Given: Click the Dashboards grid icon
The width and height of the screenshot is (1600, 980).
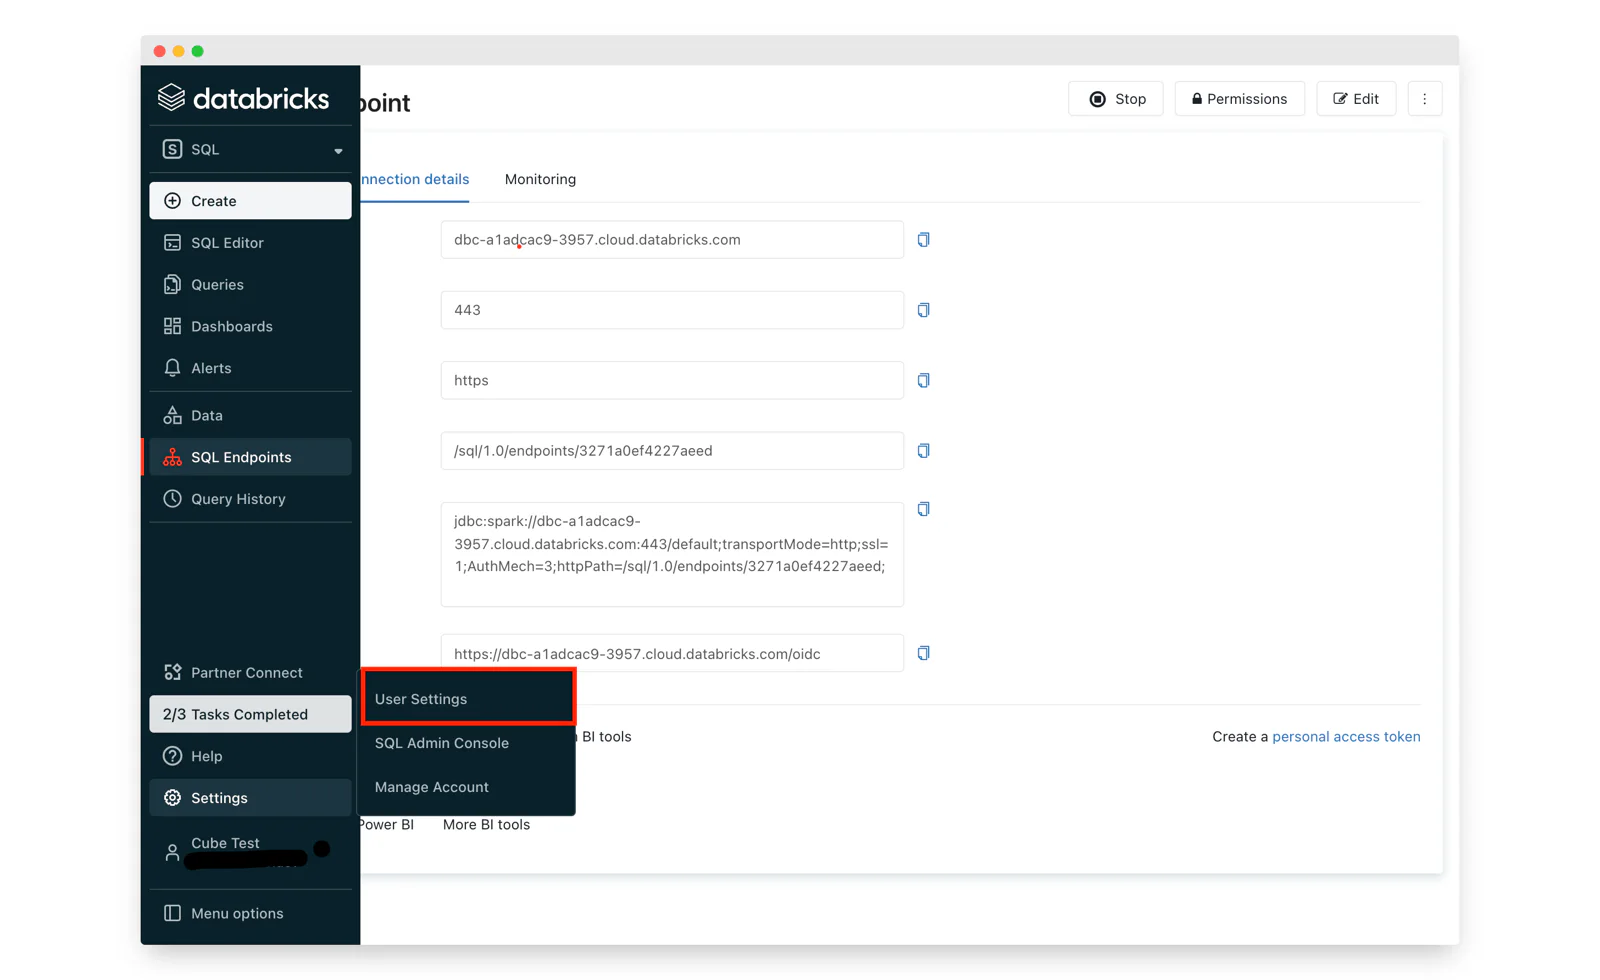Looking at the screenshot, I should 172,327.
